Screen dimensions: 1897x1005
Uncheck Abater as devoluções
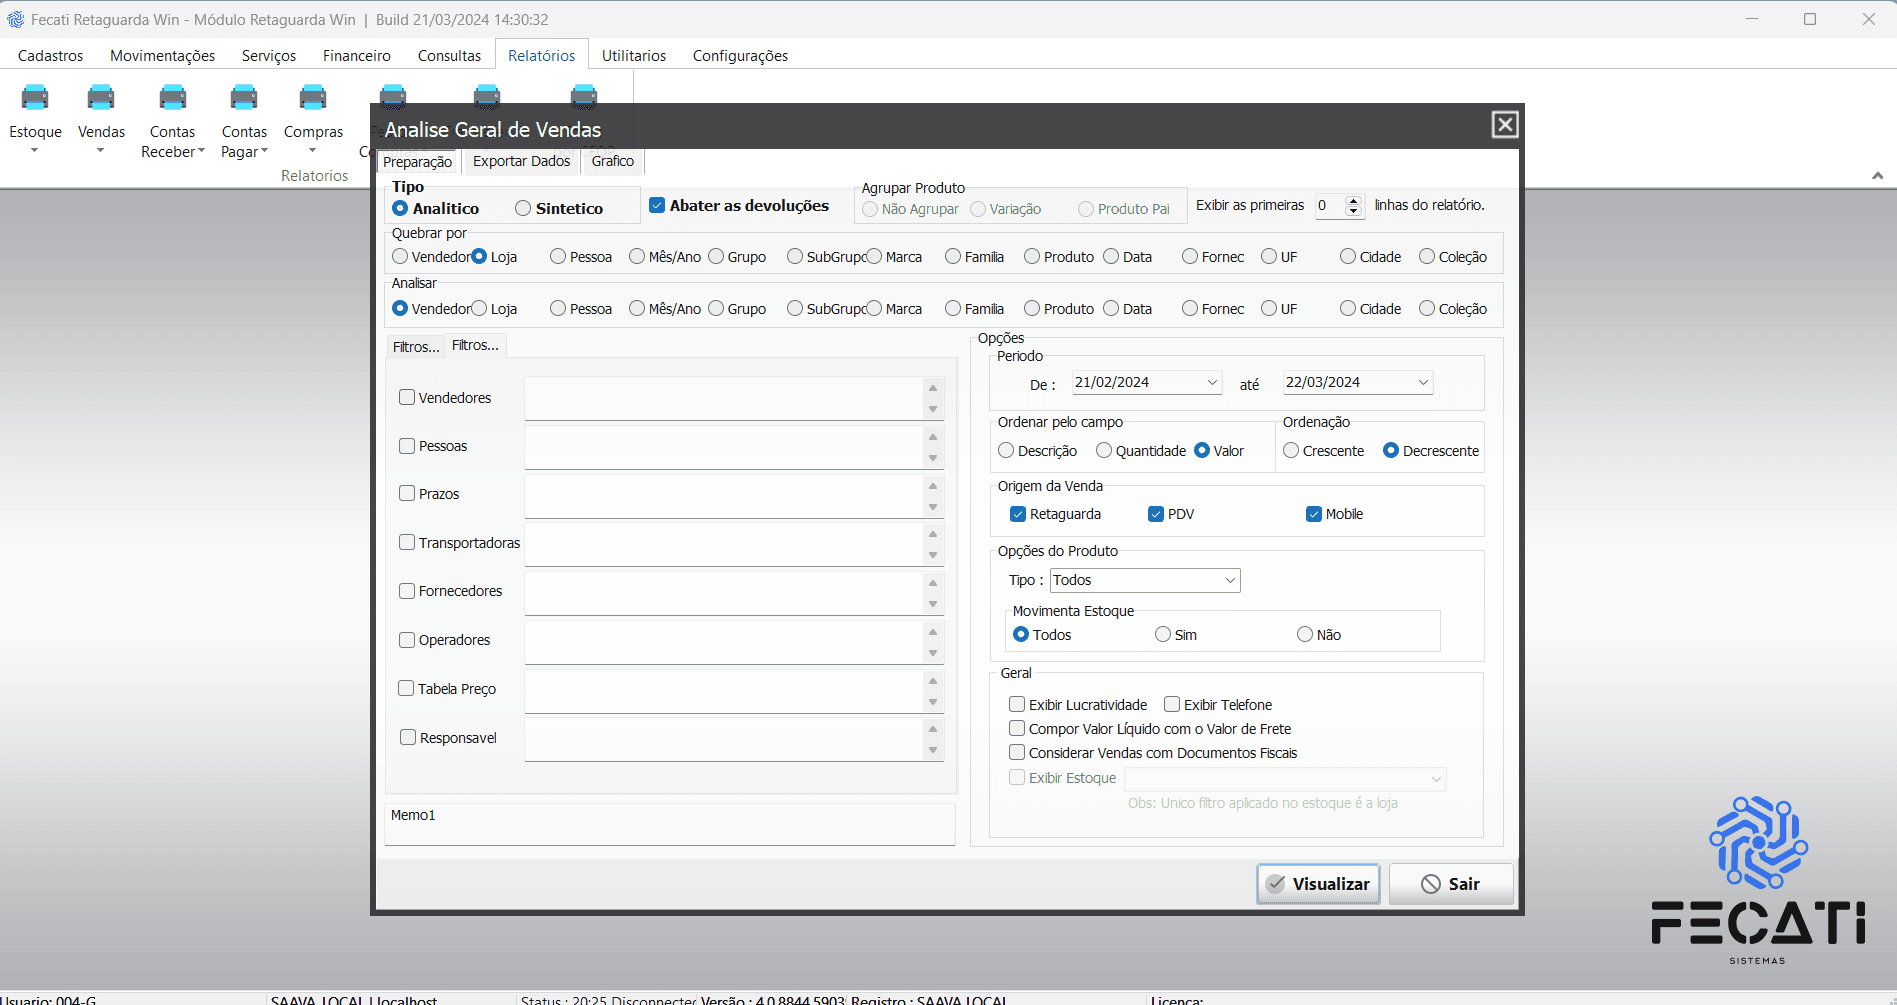click(657, 206)
